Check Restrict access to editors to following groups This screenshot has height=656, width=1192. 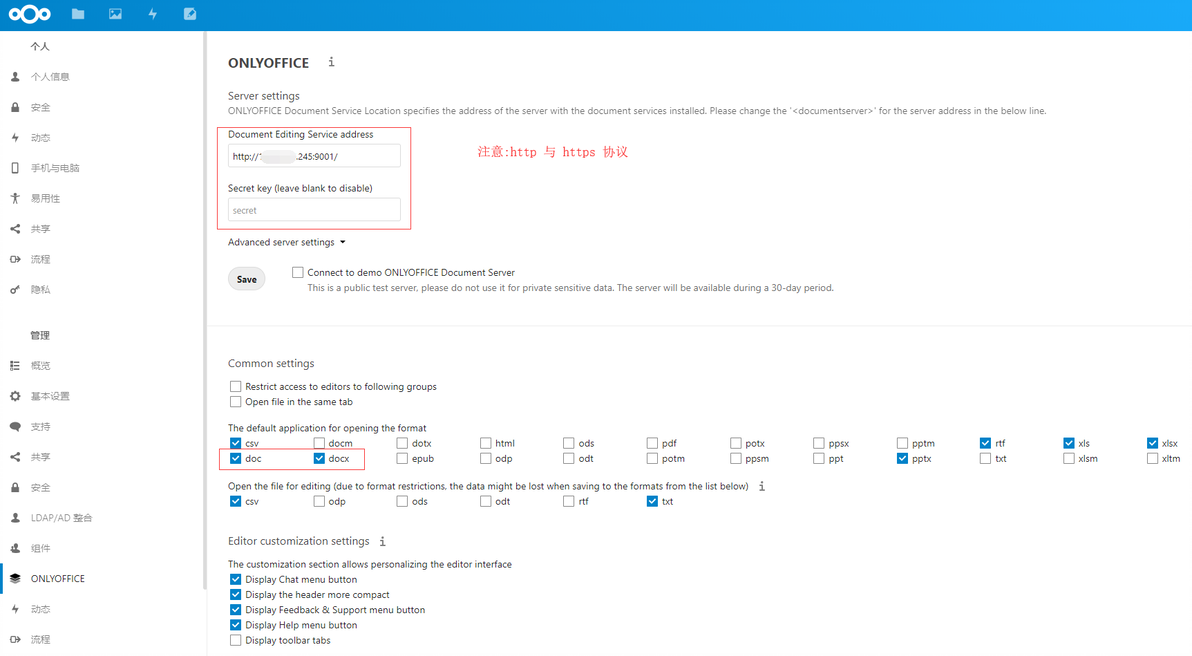236,386
